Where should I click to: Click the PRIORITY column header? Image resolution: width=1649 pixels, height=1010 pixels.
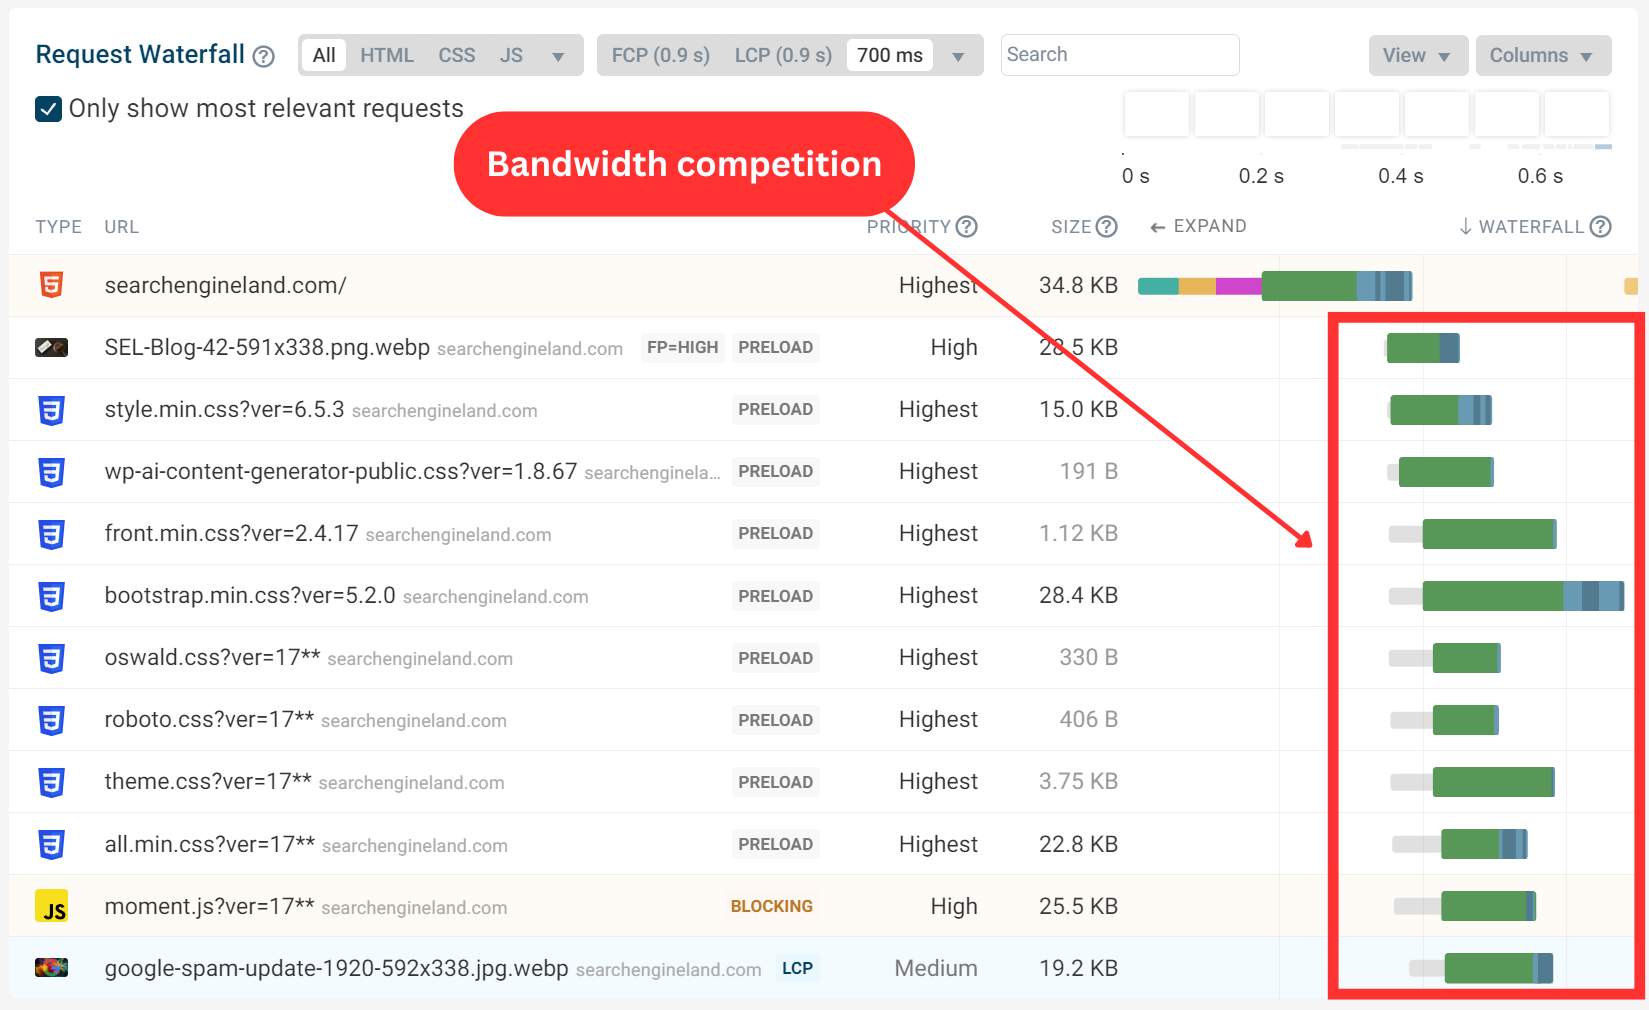(x=909, y=227)
